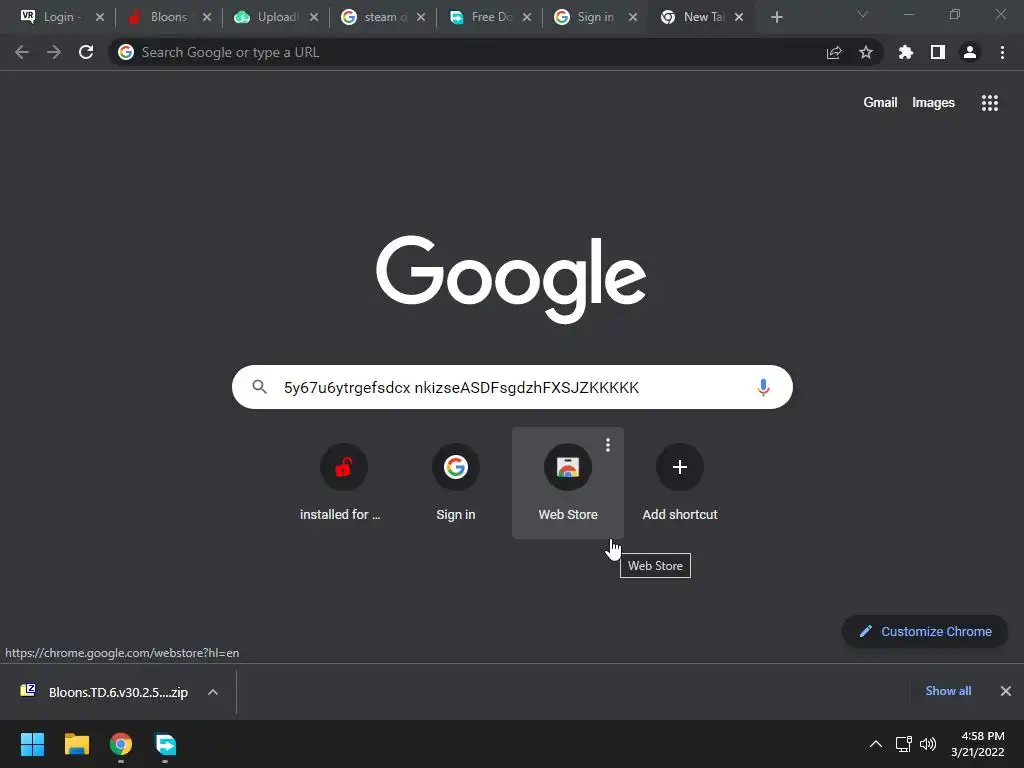Start voice search with microphone icon
Image resolution: width=1024 pixels, height=768 pixels.
[x=763, y=387]
